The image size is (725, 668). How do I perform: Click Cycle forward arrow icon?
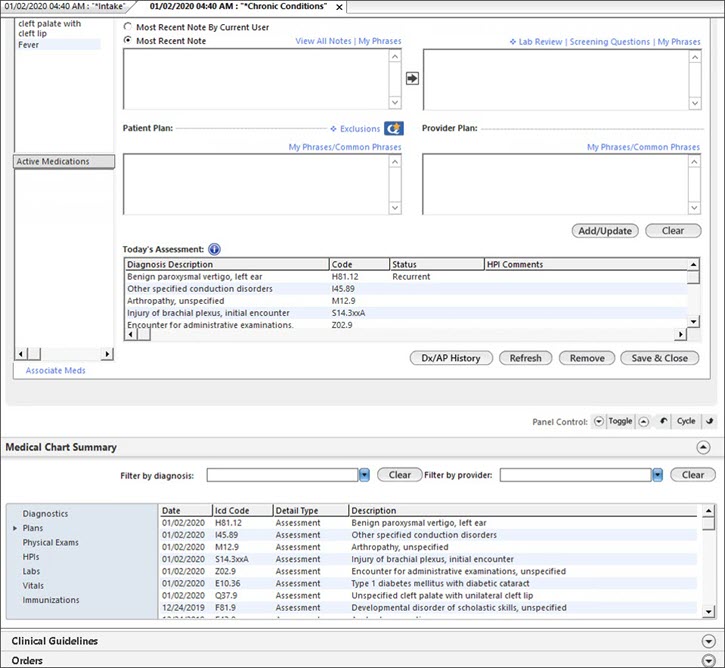click(x=709, y=421)
